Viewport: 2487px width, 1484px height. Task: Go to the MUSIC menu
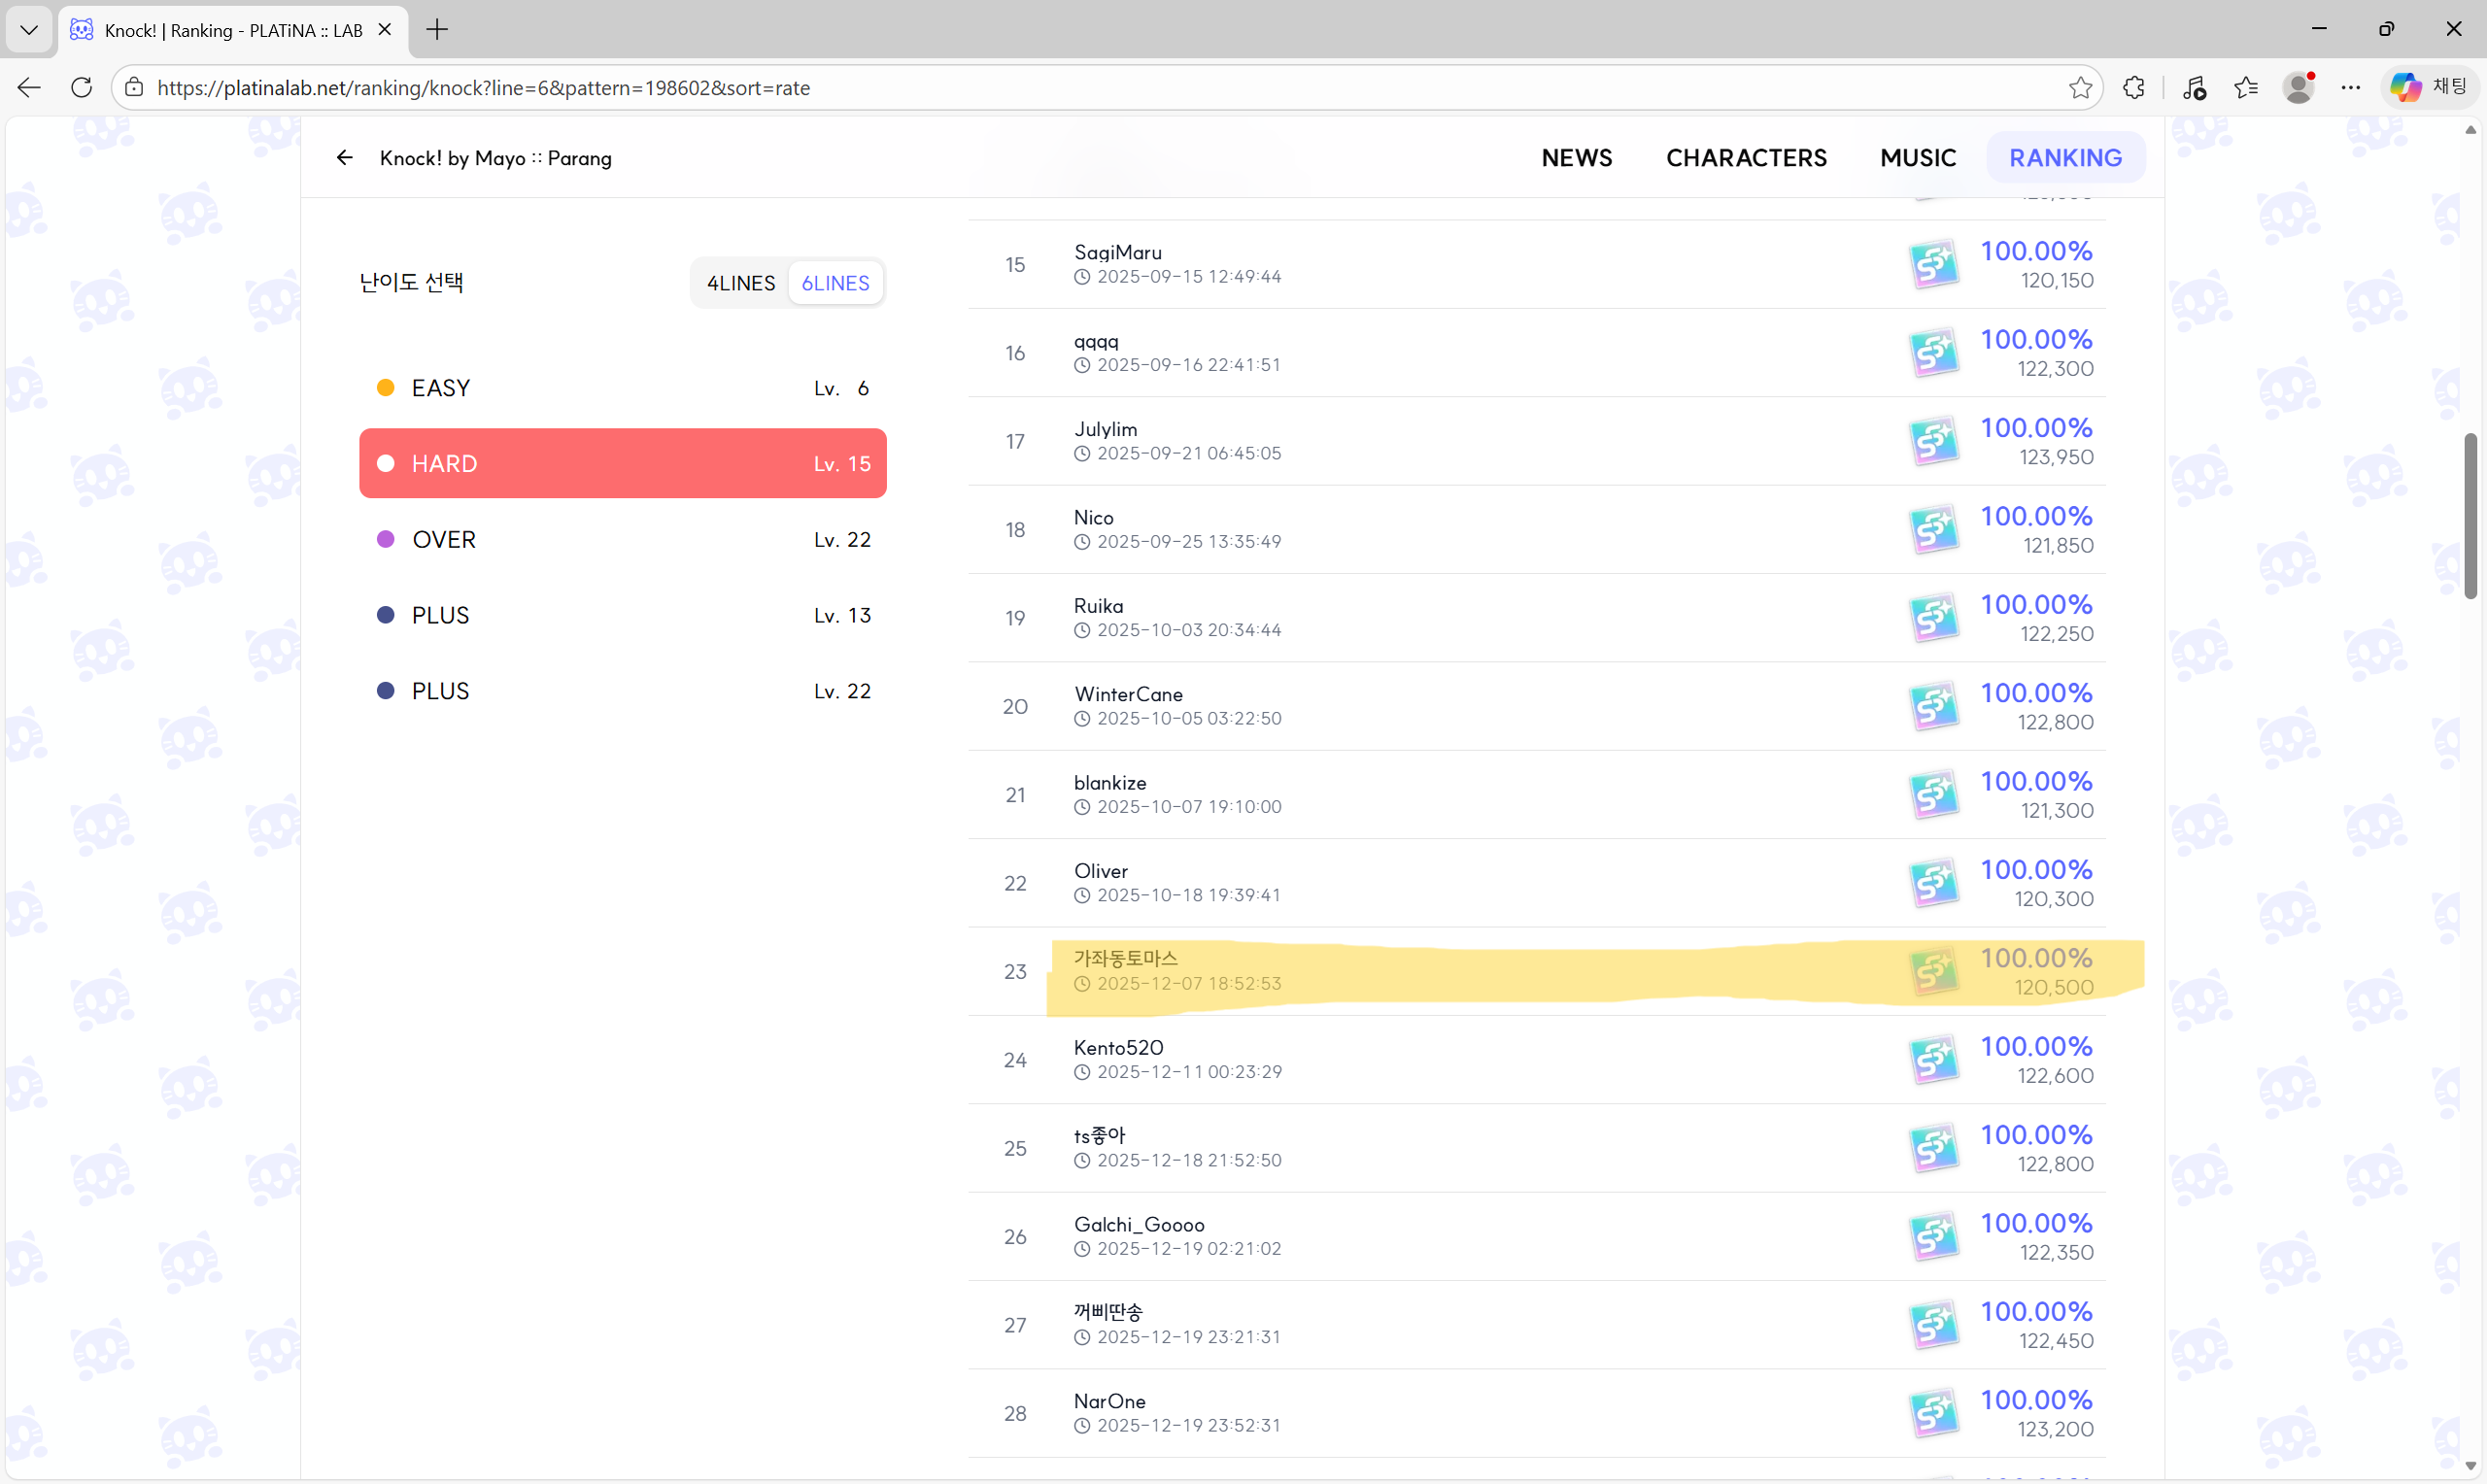click(1917, 158)
